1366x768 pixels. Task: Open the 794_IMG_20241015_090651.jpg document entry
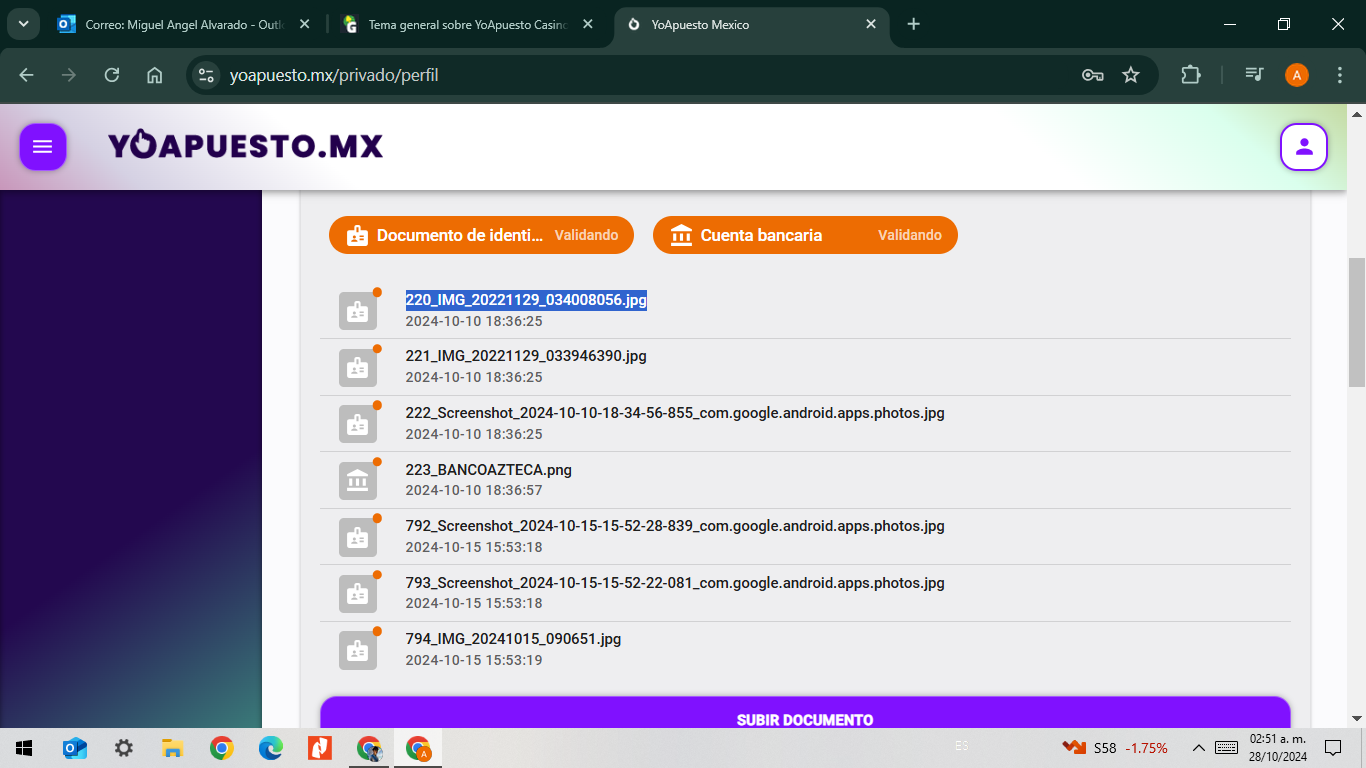[514, 638]
